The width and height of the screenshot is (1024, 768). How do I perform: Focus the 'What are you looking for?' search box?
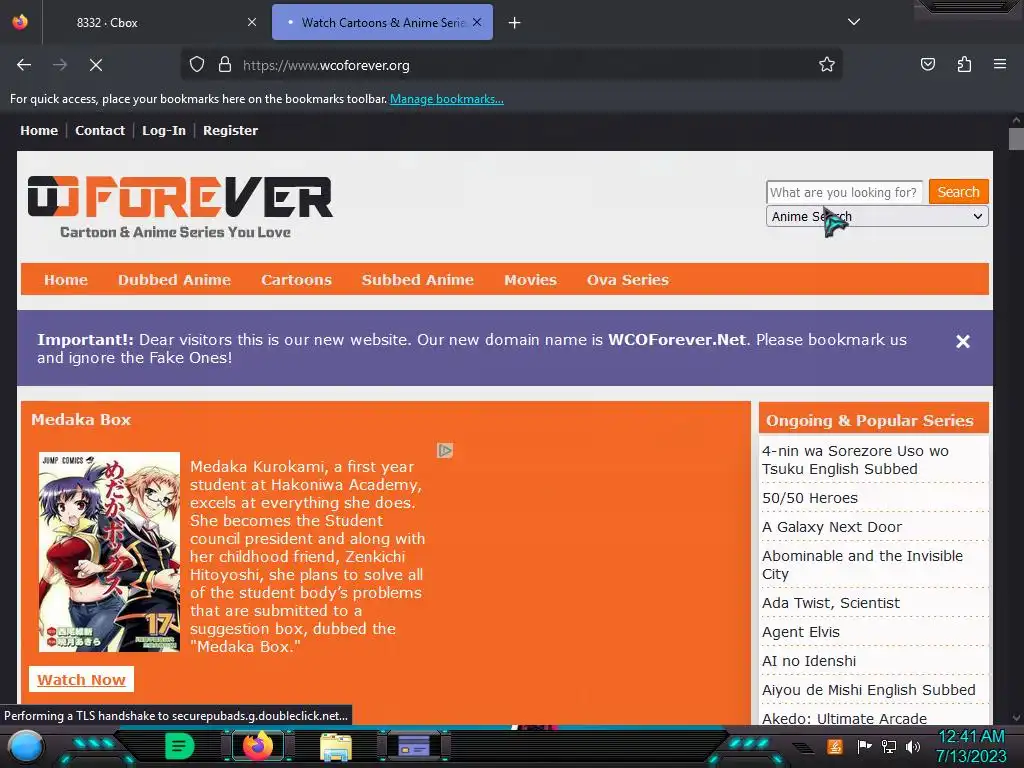844,192
